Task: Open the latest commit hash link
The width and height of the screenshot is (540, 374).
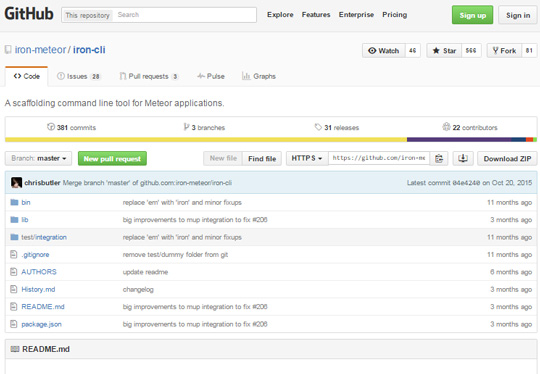Action: click(467, 183)
